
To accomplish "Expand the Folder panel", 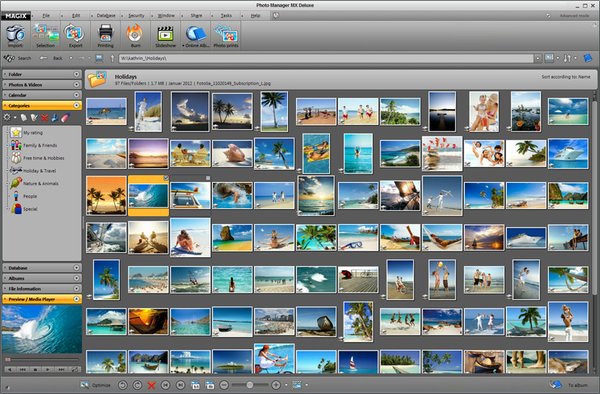I will pyautogui.click(x=77, y=74).
